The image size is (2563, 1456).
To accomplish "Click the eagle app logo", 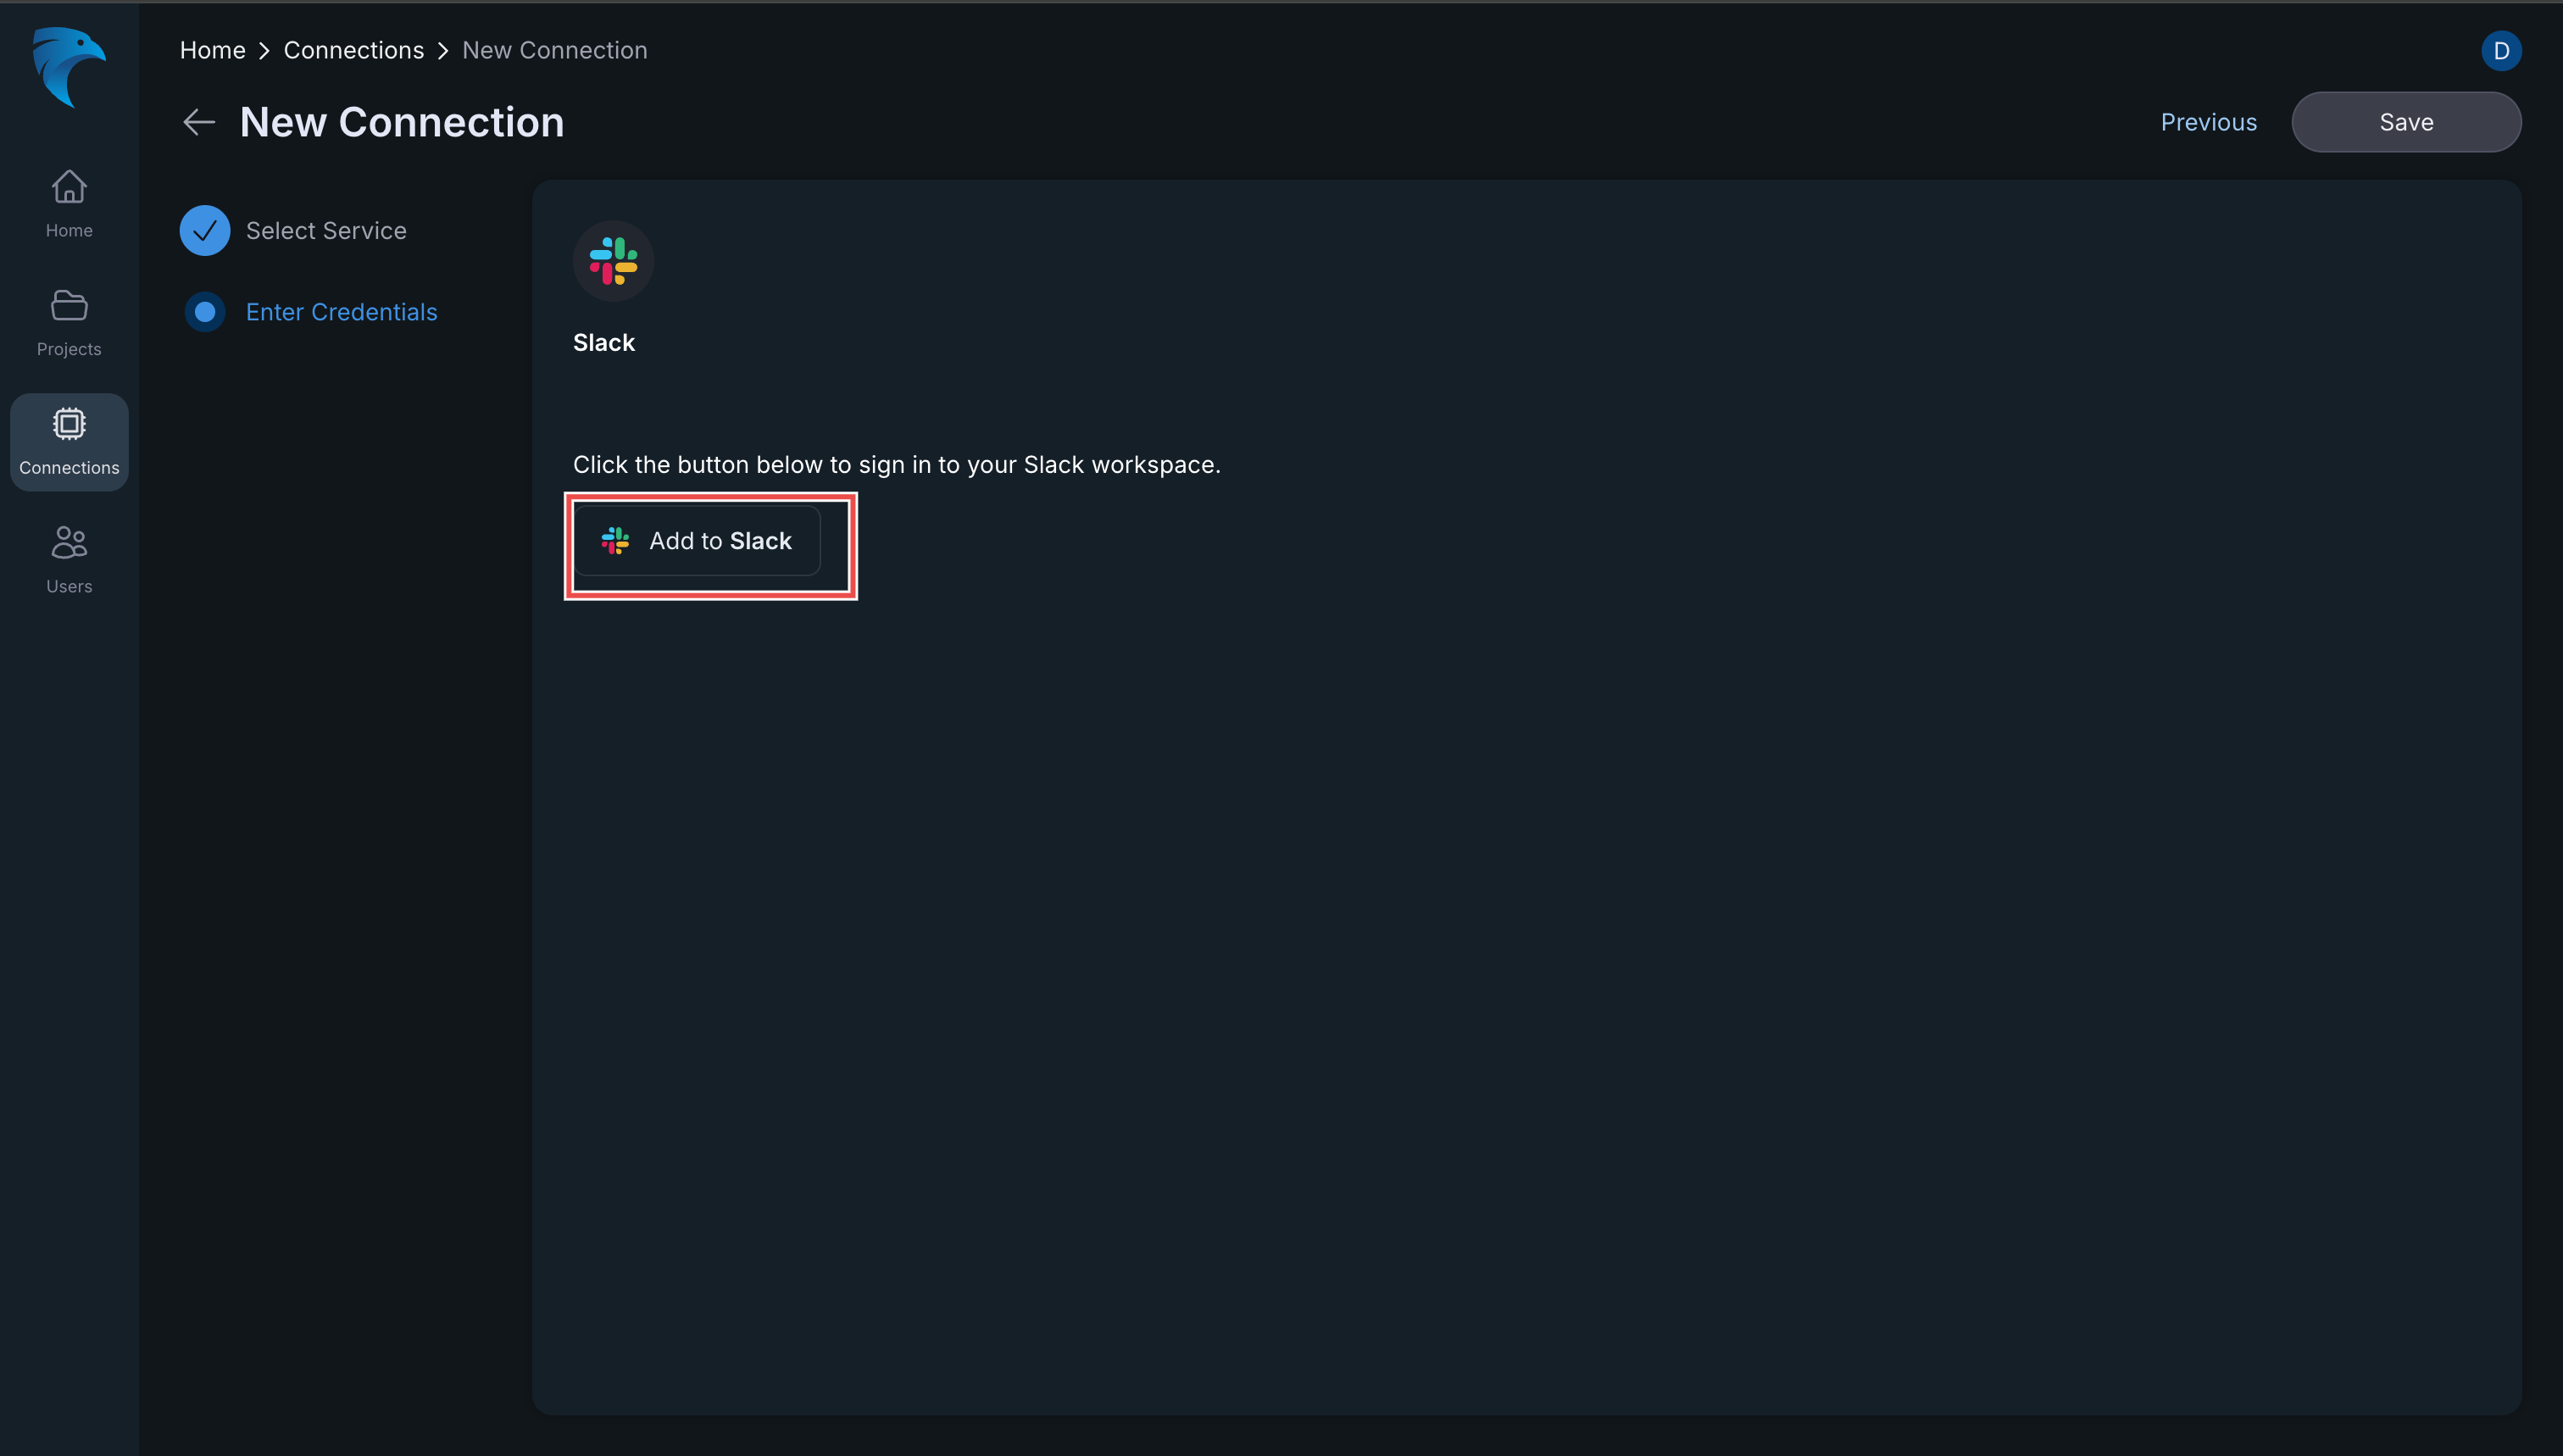I will click(68, 68).
